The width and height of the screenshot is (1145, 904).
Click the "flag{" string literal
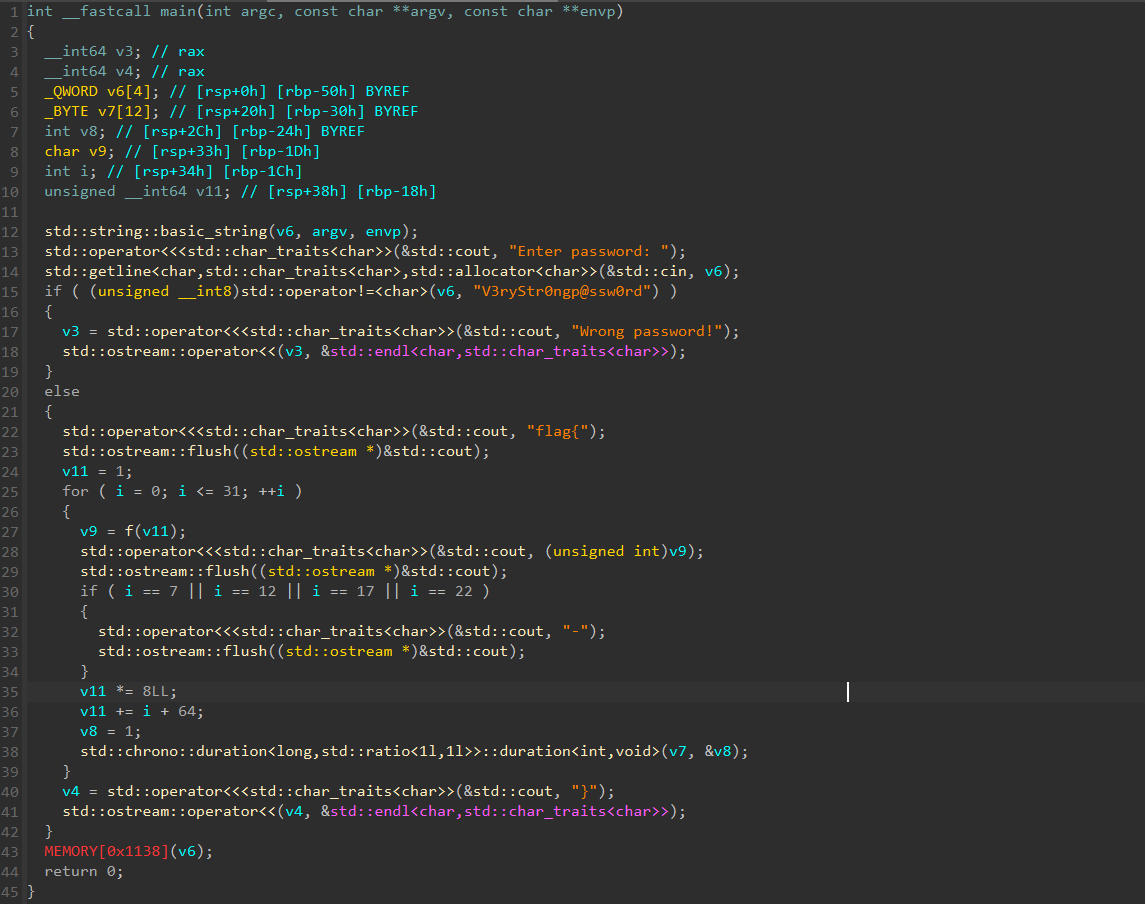click(566, 431)
